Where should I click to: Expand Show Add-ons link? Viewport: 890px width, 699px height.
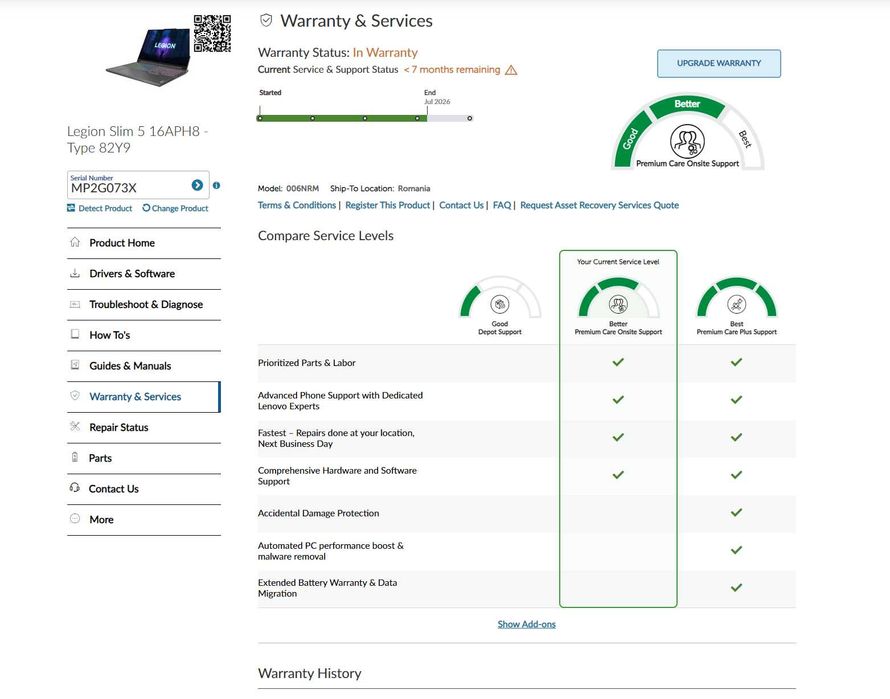click(526, 625)
